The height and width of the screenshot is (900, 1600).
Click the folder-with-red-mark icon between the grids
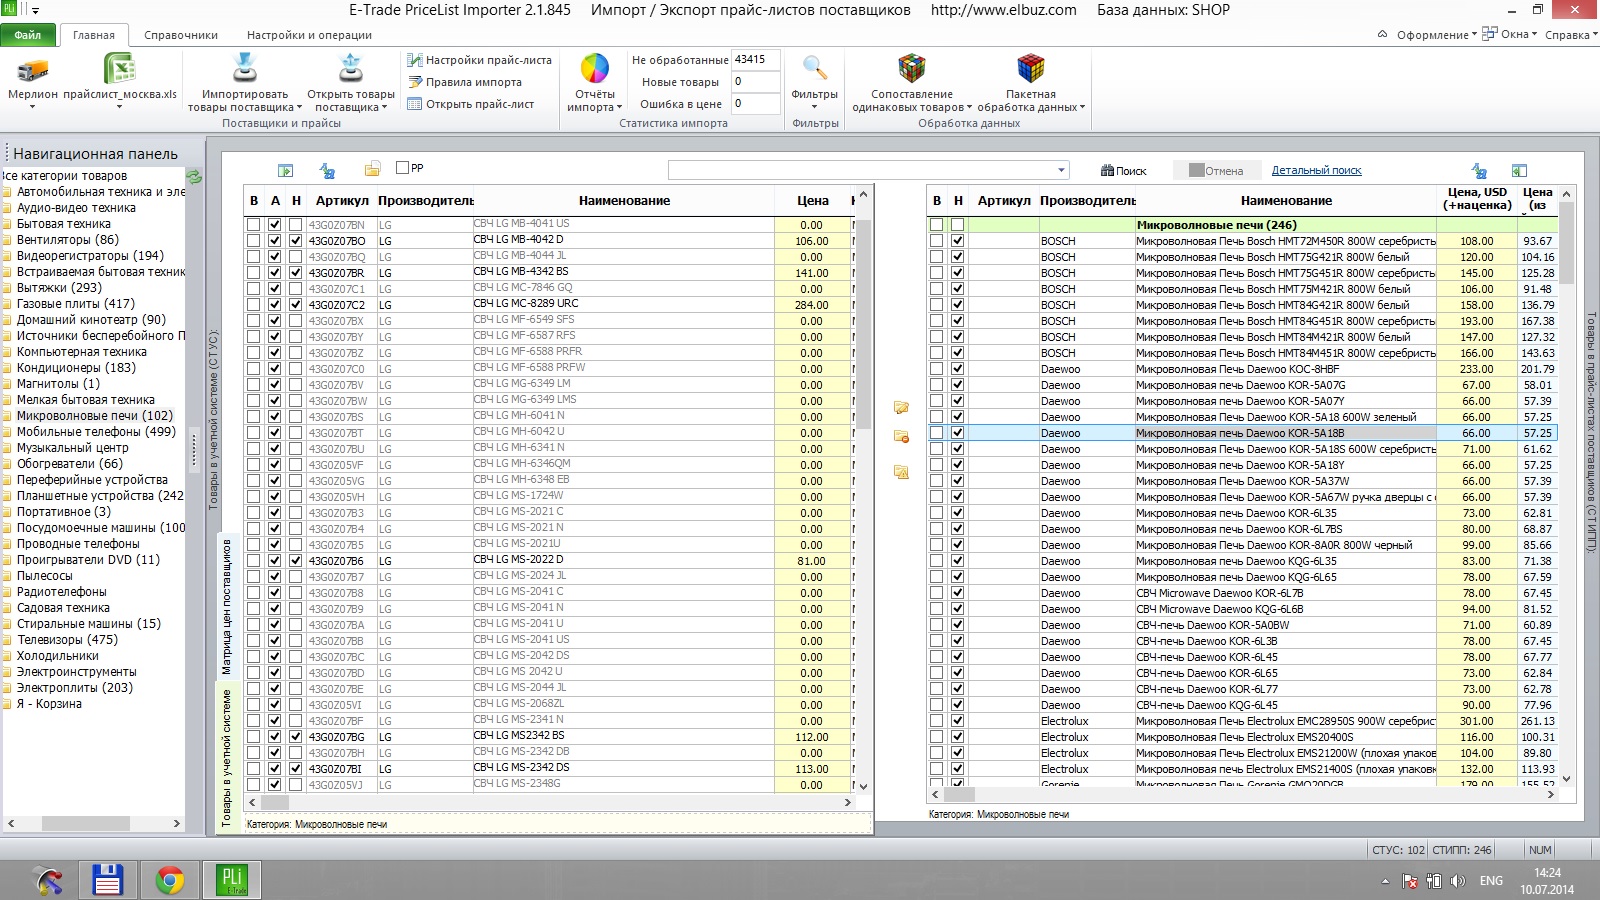tap(901, 437)
